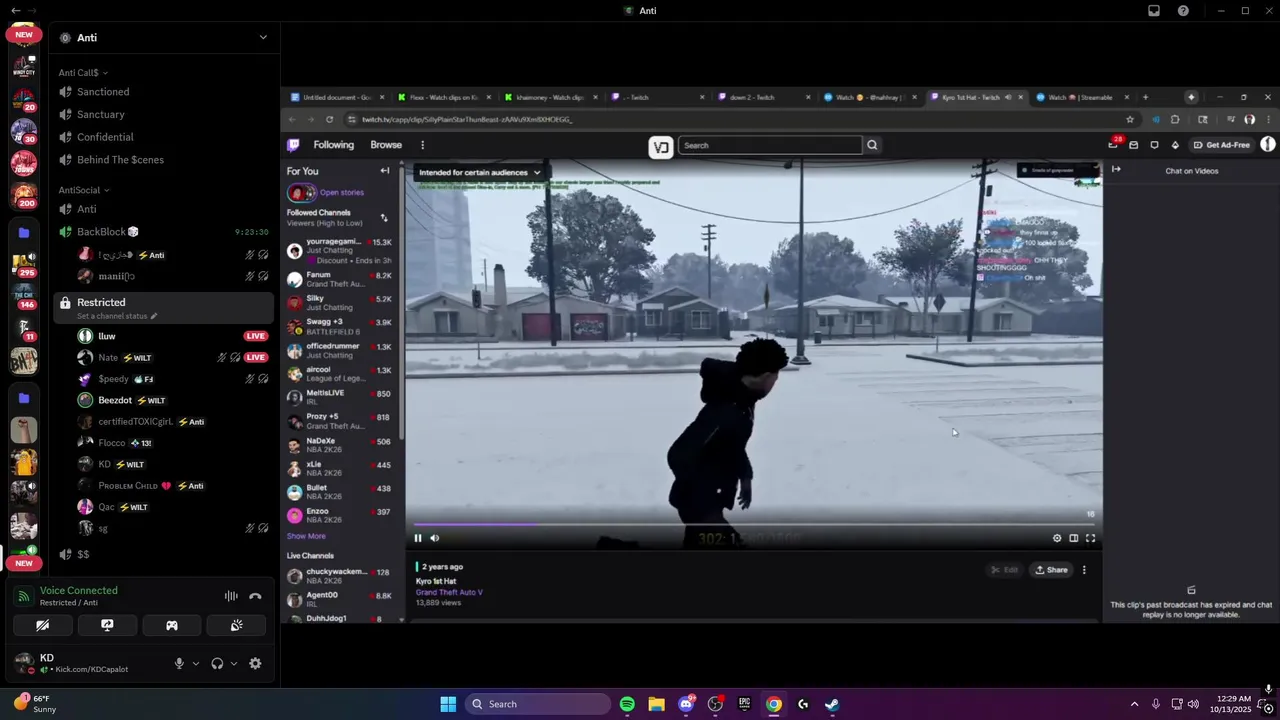Open Twitch notifications with red badge
The height and width of the screenshot is (720, 1280).
point(1114,144)
